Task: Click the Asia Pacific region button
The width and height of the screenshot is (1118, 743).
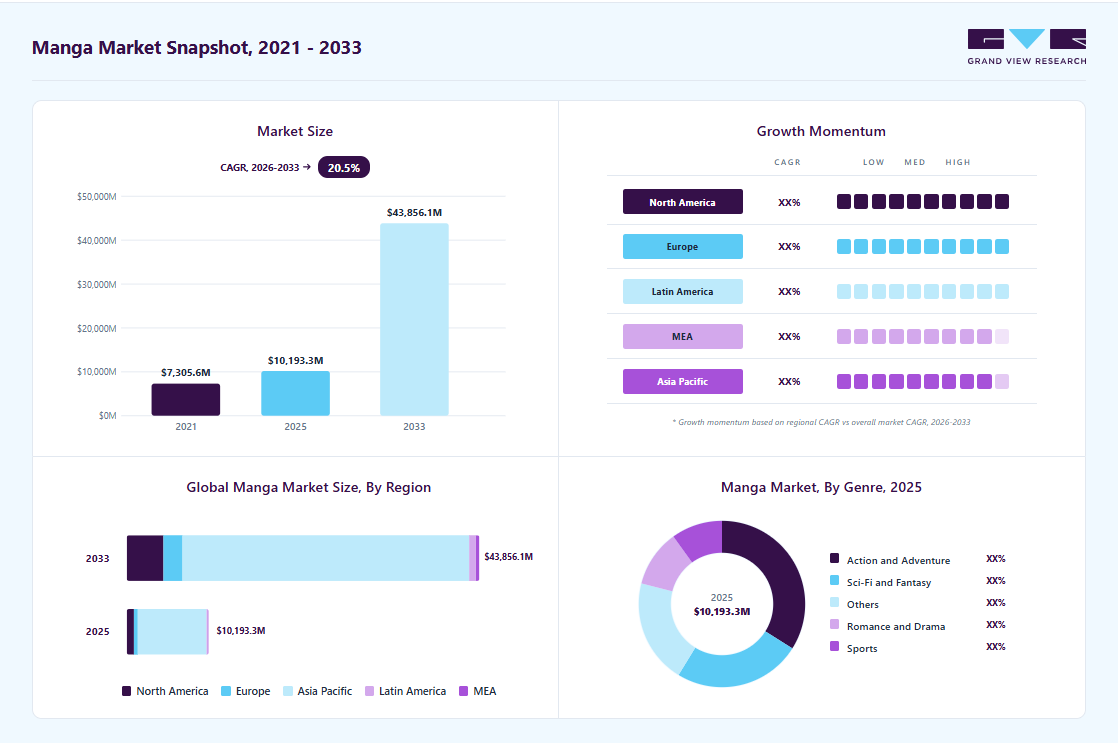Action: [x=682, y=381]
